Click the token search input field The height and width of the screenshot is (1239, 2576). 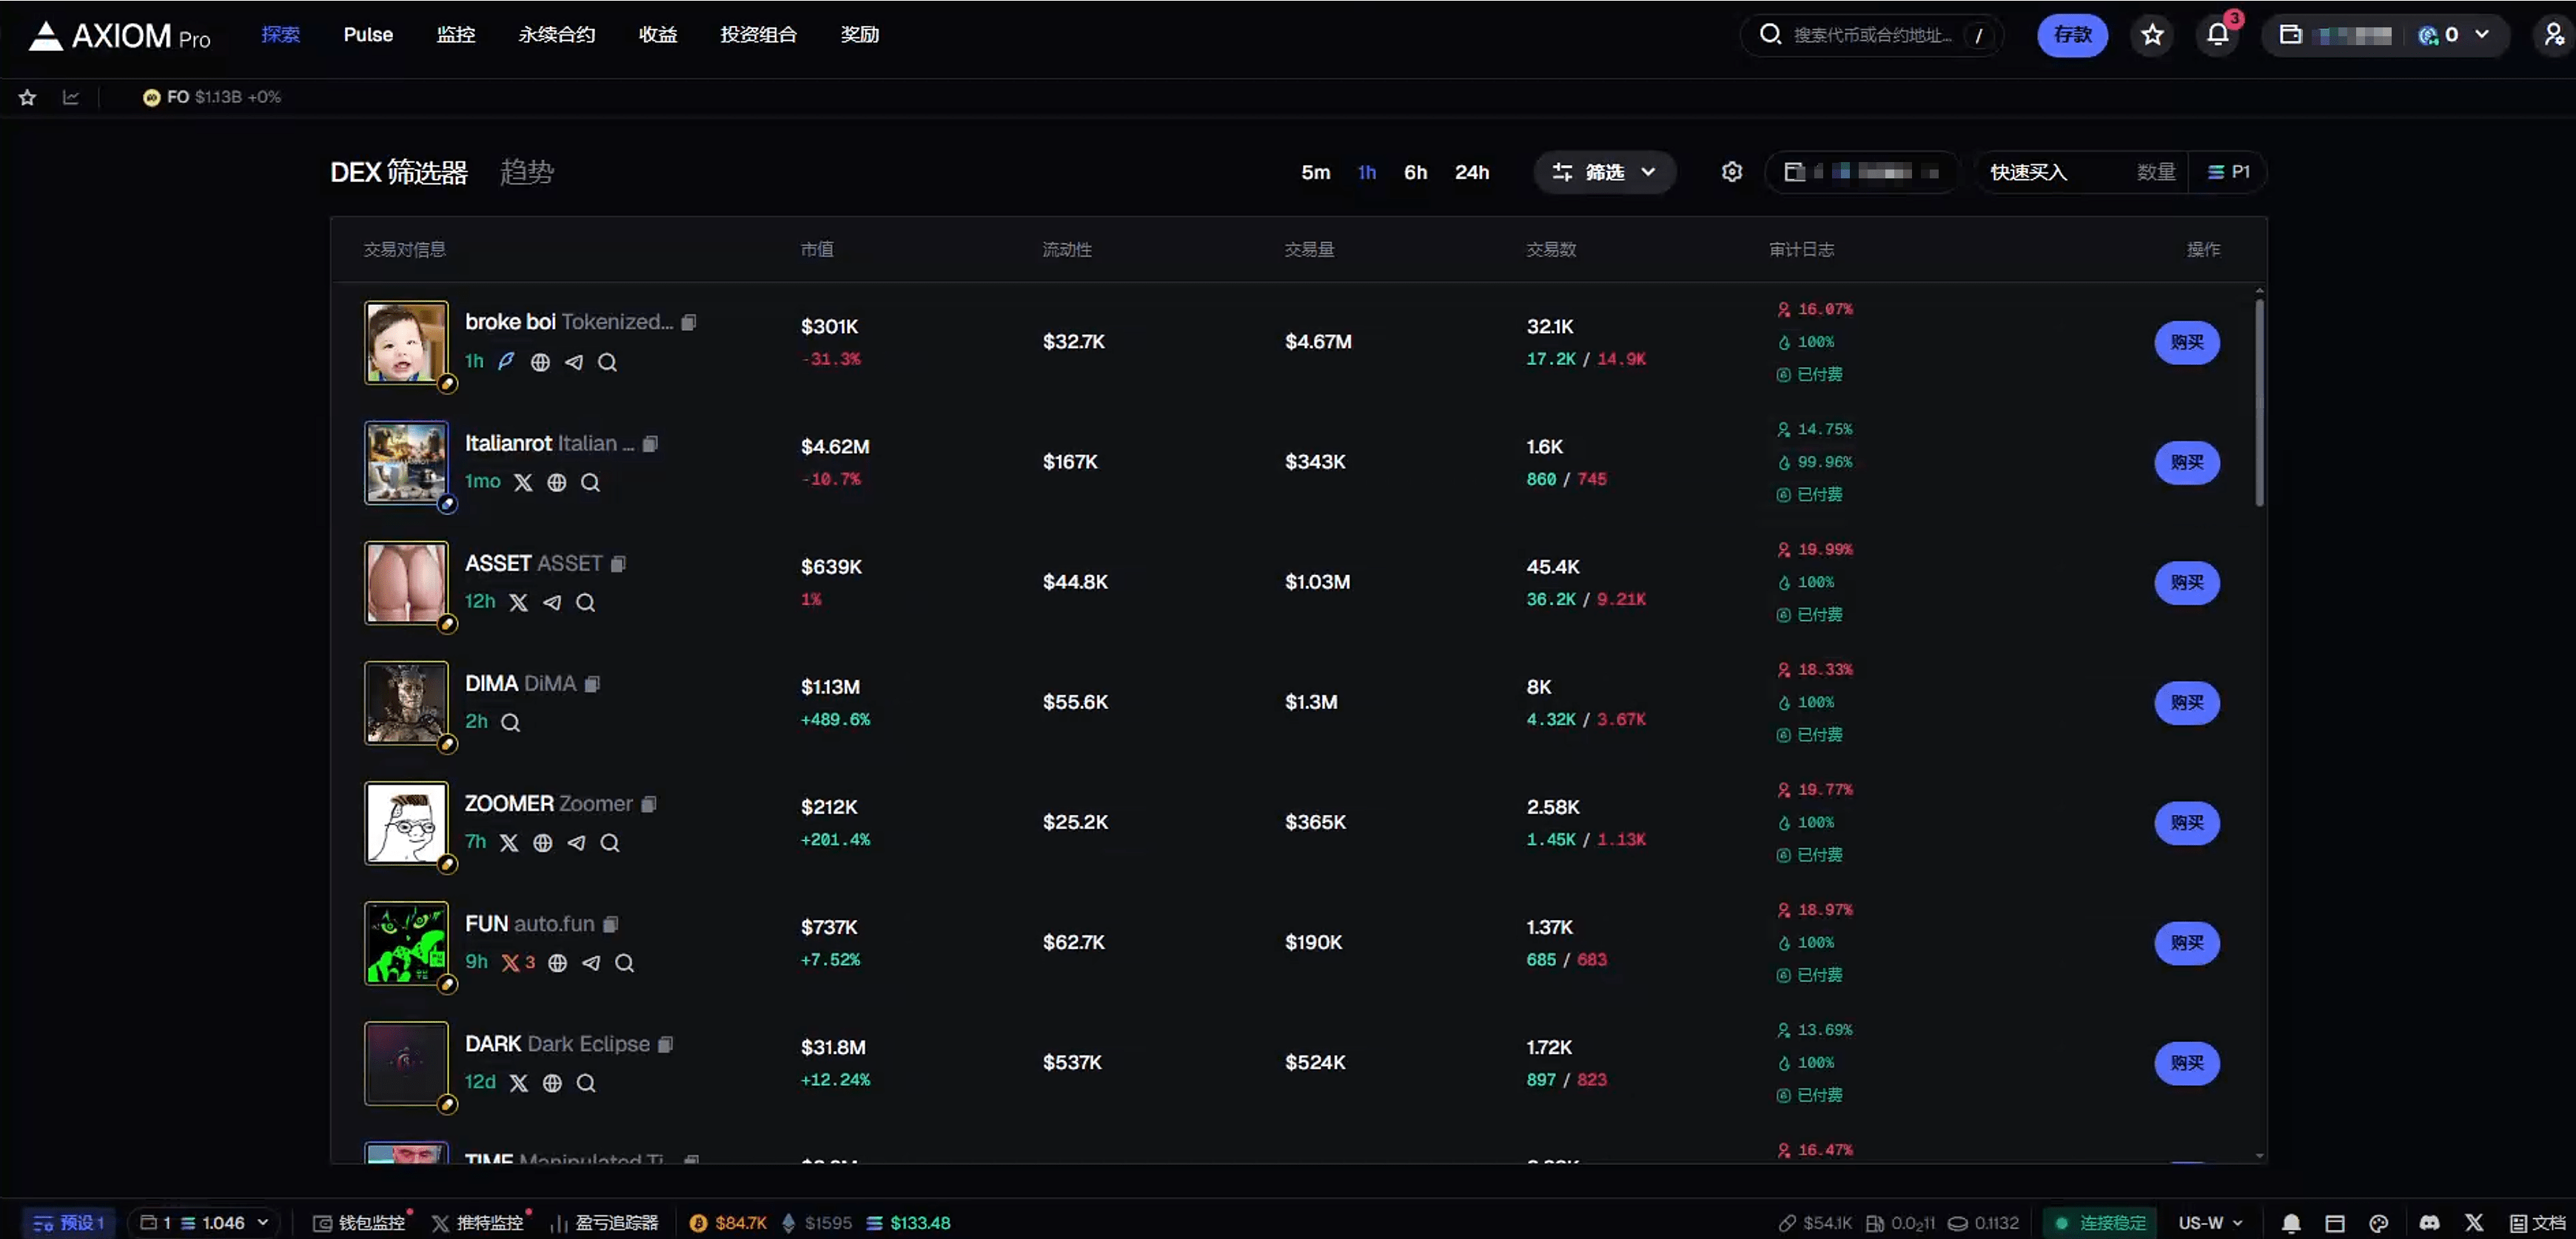[x=1871, y=35]
